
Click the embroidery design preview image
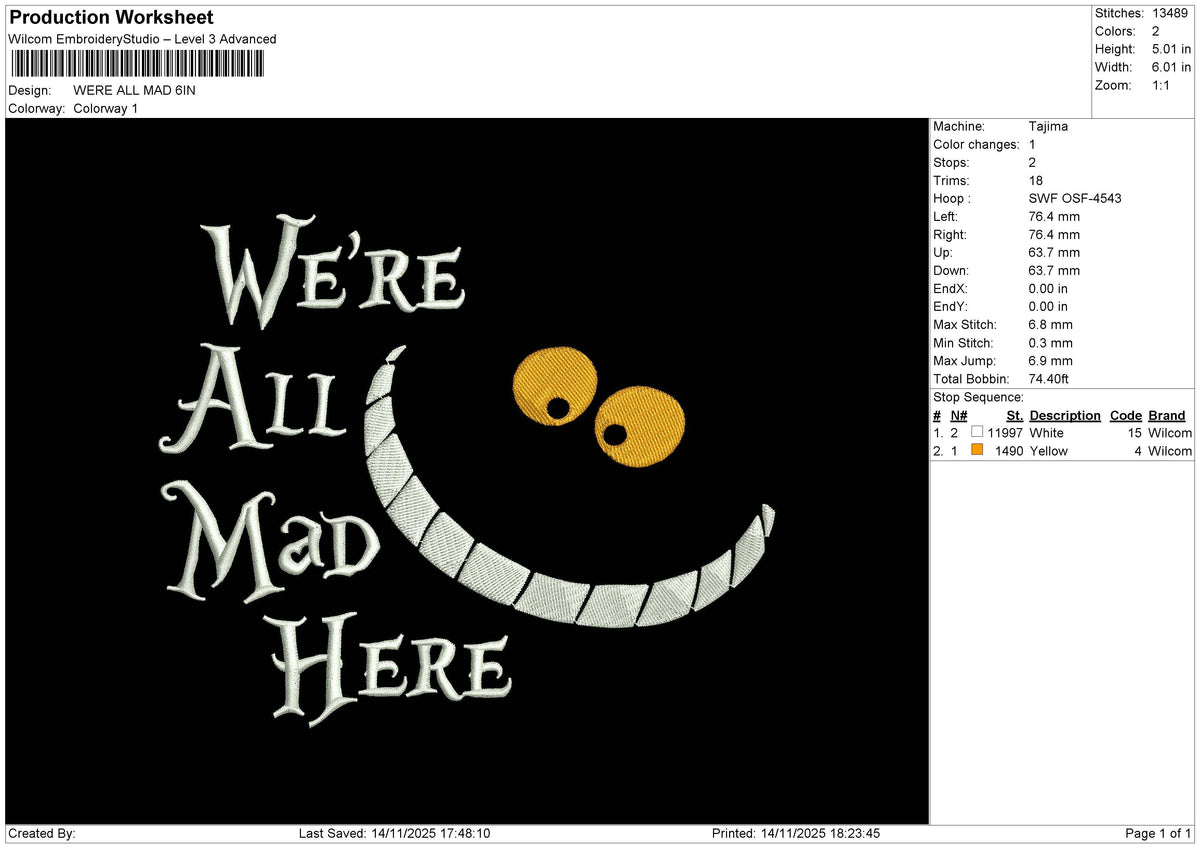(x=468, y=471)
